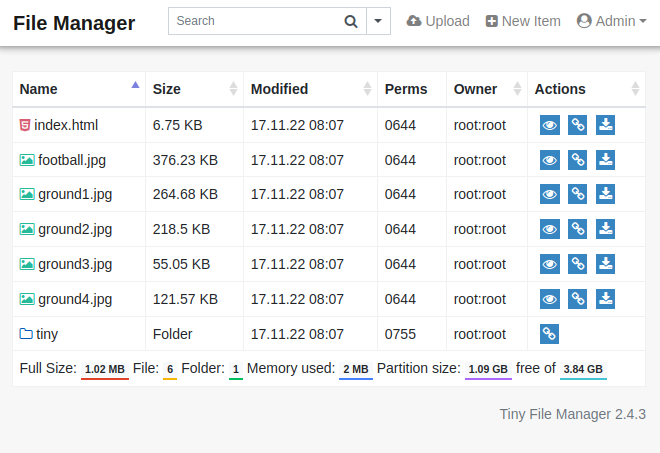Click New Item in the navigation bar
Screen dimensions: 660x453
point(523,21)
